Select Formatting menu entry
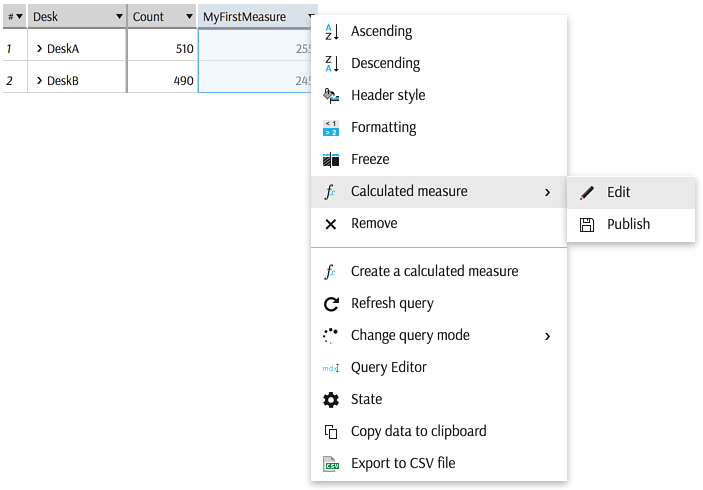 click(x=439, y=127)
